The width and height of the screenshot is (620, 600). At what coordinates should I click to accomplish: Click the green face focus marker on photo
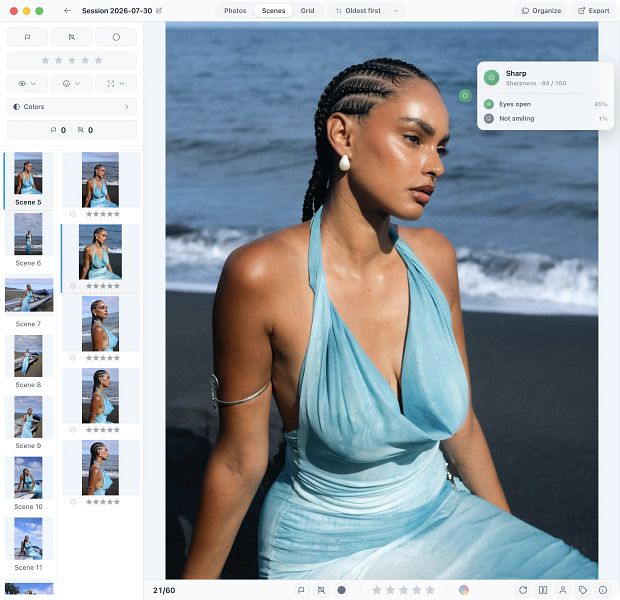pyautogui.click(x=465, y=95)
